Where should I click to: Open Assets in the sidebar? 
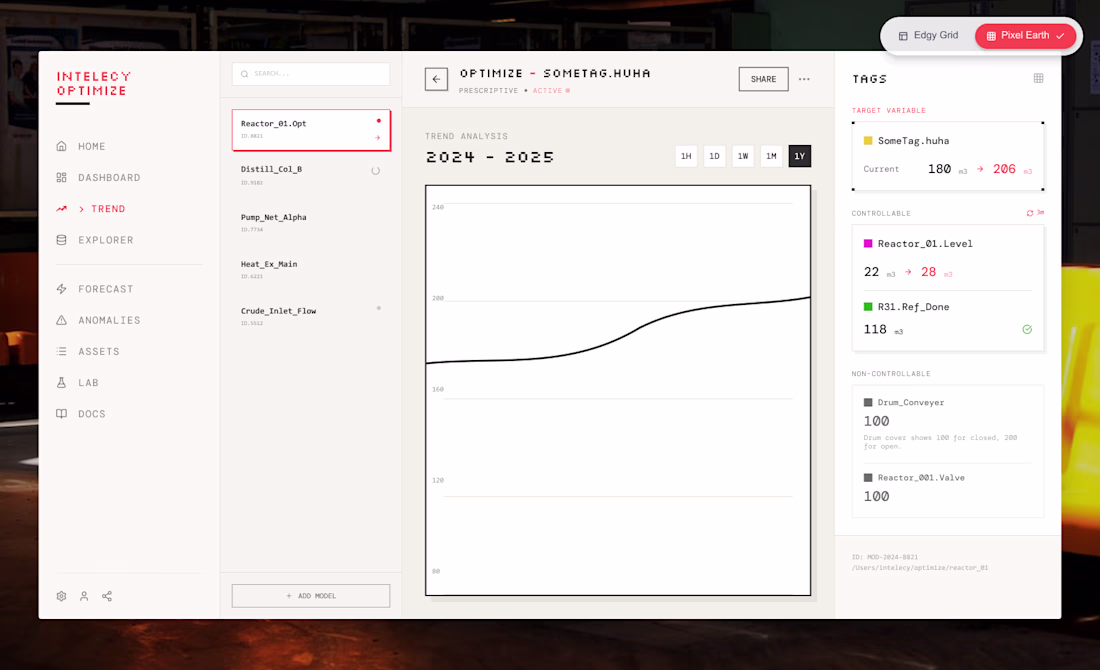click(98, 351)
